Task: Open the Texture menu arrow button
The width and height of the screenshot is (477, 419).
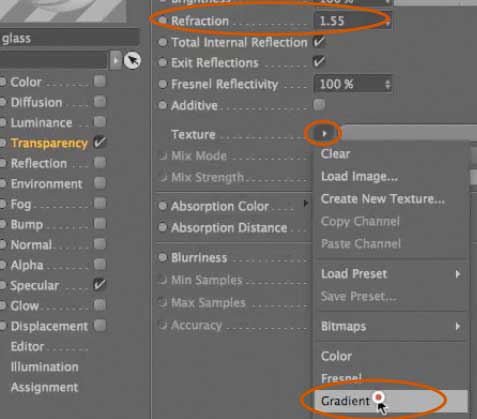Action: 323,134
